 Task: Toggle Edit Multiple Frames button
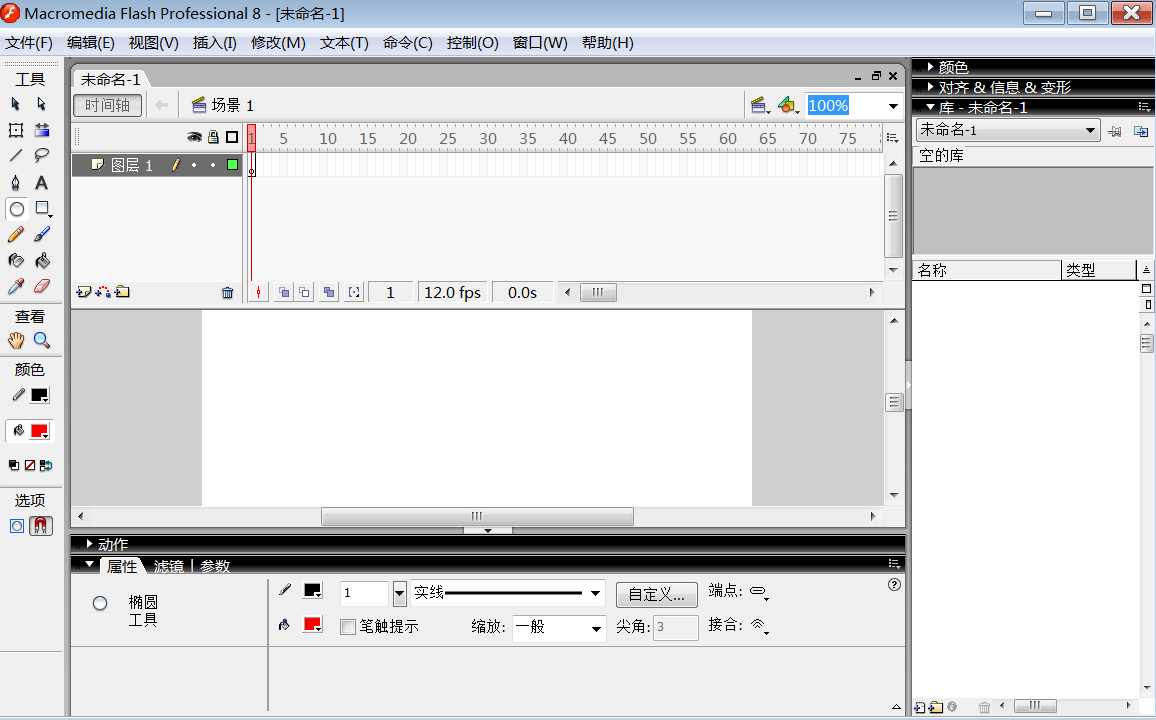click(x=329, y=293)
